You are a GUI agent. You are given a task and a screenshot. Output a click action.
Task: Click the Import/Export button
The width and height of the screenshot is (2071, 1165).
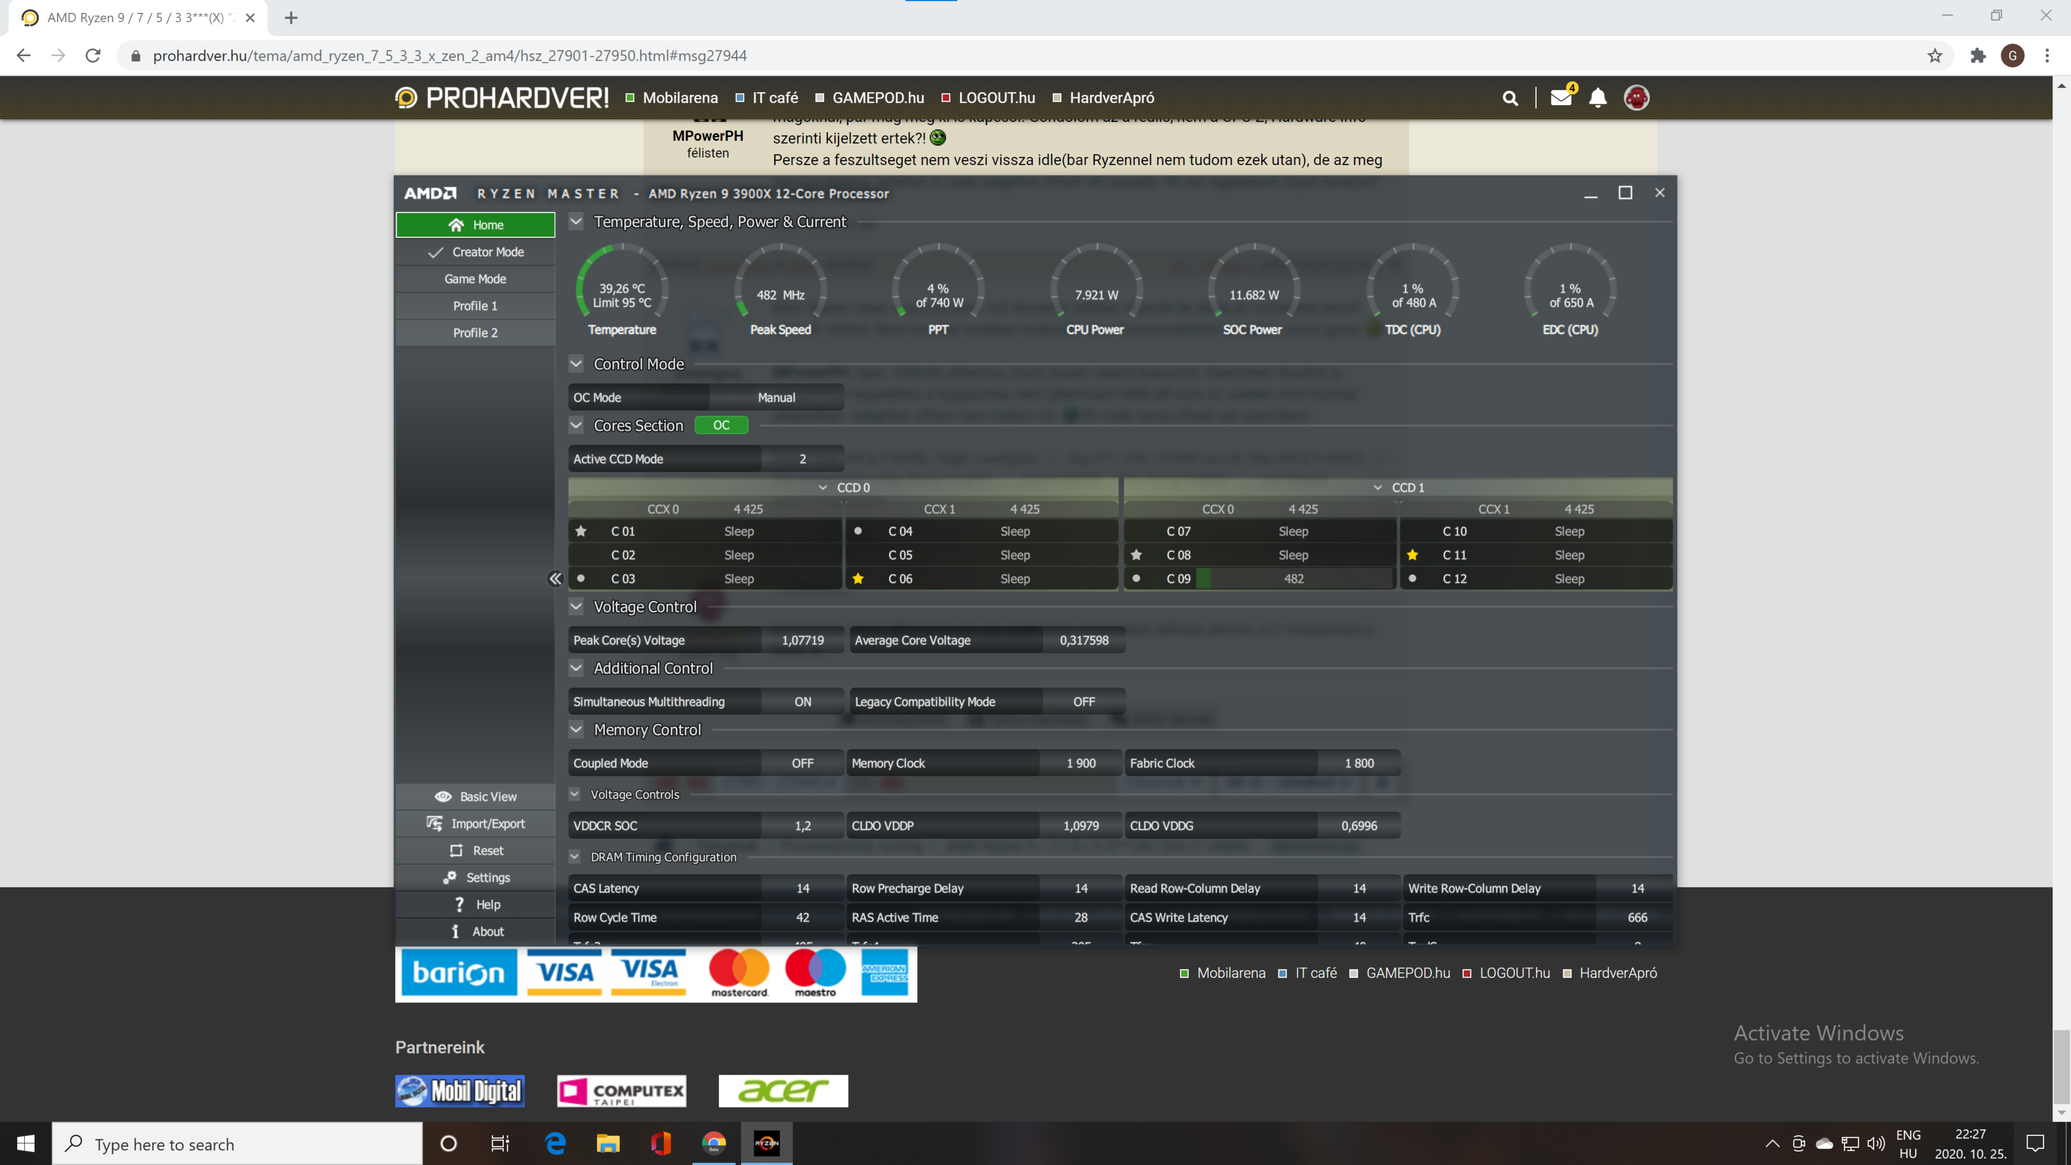click(476, 824)
